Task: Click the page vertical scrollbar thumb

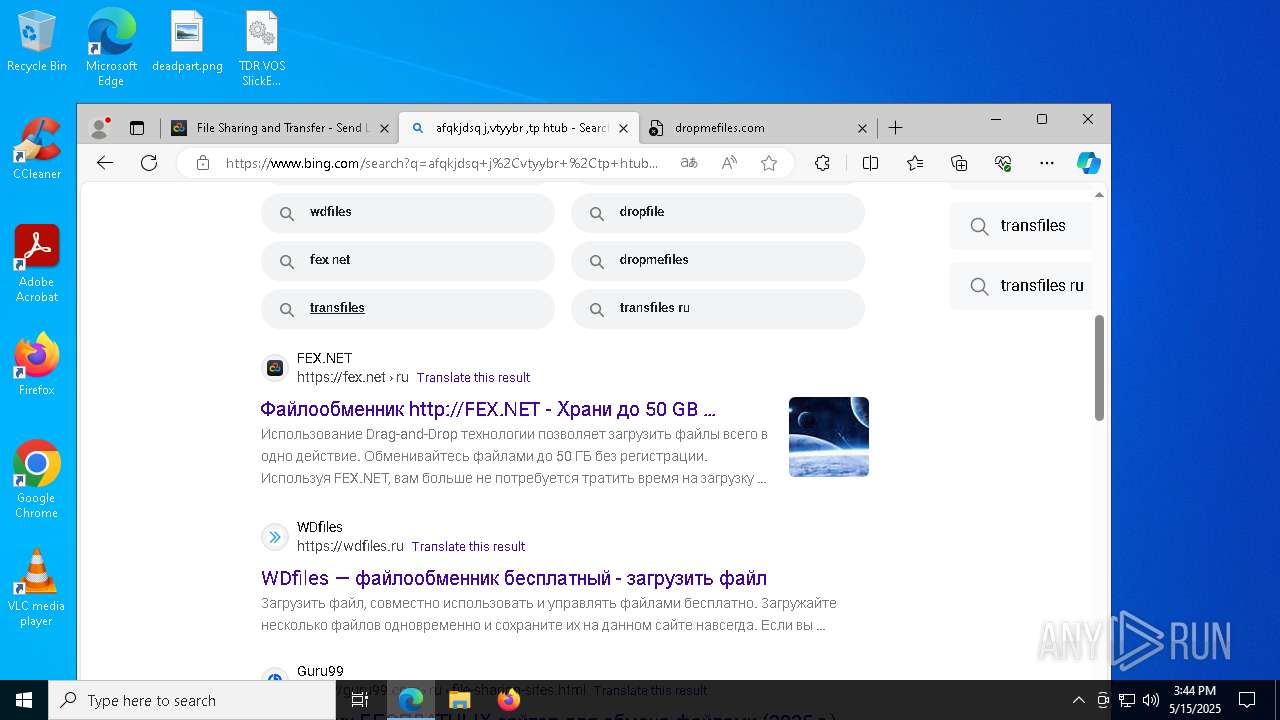Action: (x=1100, y=368)
